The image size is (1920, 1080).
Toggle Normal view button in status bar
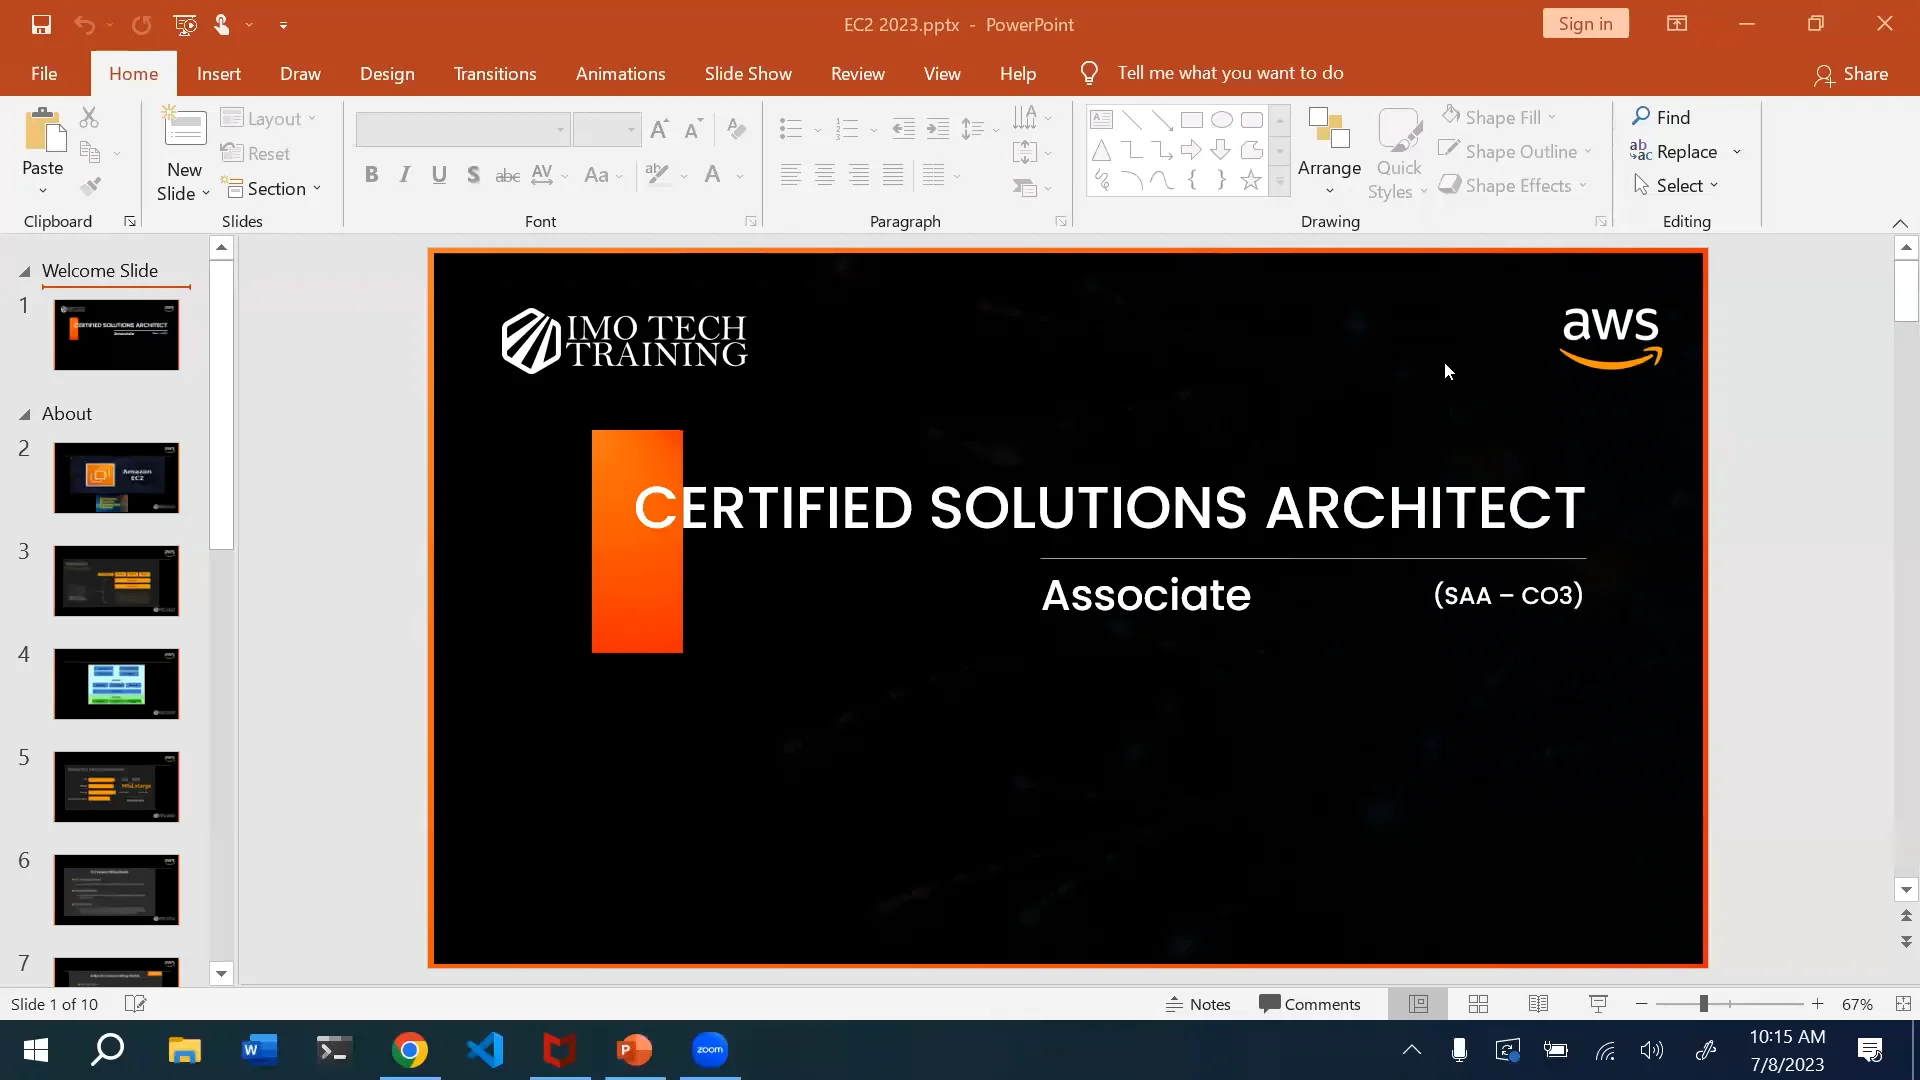pos(1418,1004)
